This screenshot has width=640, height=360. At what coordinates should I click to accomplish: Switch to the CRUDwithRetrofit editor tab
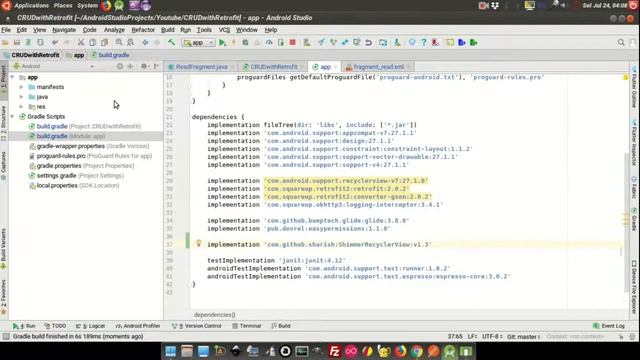click(273, 67)
